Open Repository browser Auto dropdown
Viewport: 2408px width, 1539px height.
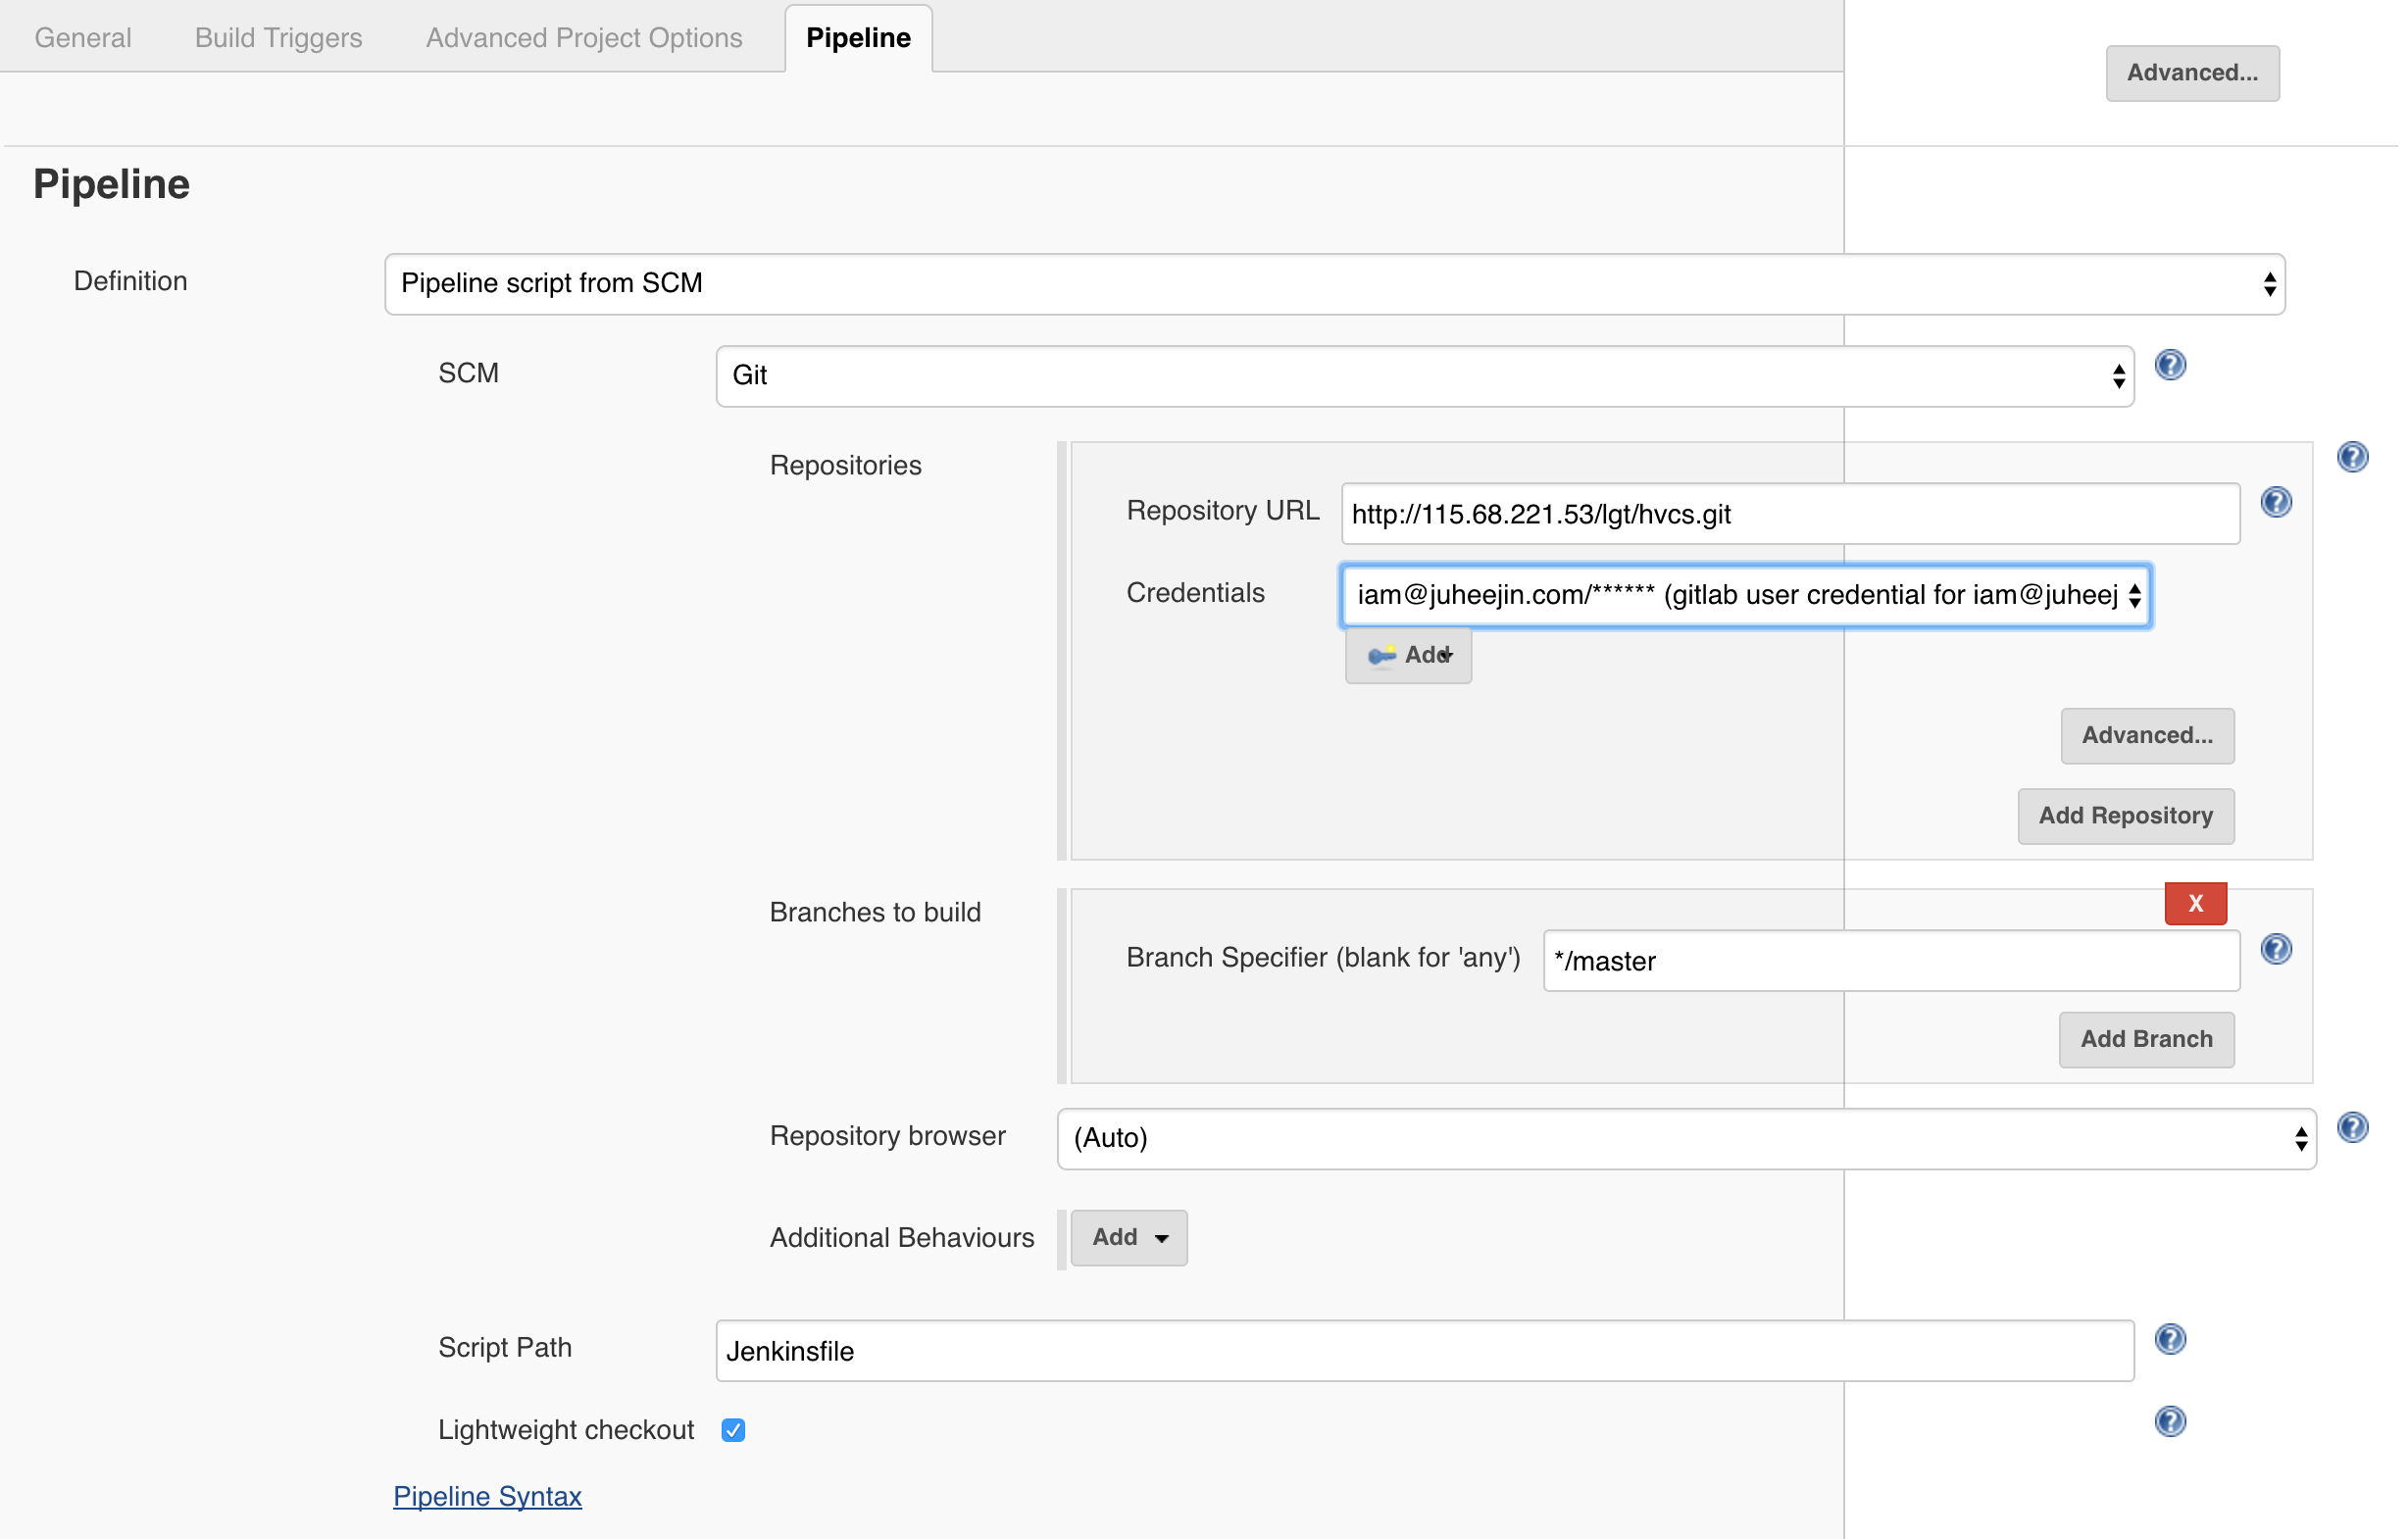(x=1685, y=1138)
